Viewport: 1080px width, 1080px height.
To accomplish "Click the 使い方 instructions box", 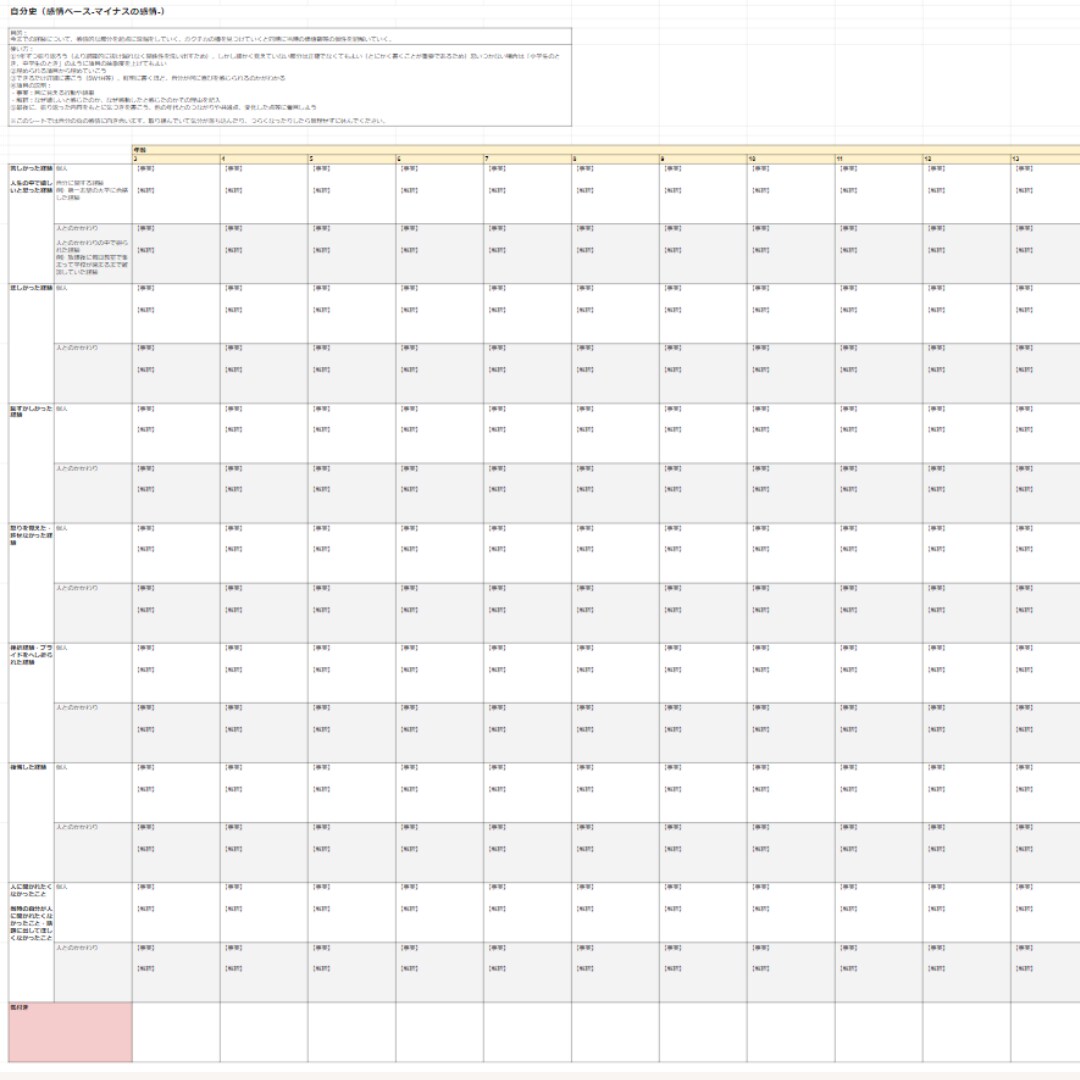I will [x=290, y=85].
